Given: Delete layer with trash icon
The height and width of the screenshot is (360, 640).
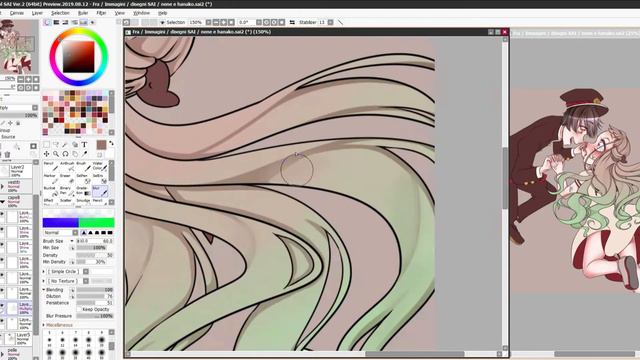Looking at the screenshot, I should [7, 155].
